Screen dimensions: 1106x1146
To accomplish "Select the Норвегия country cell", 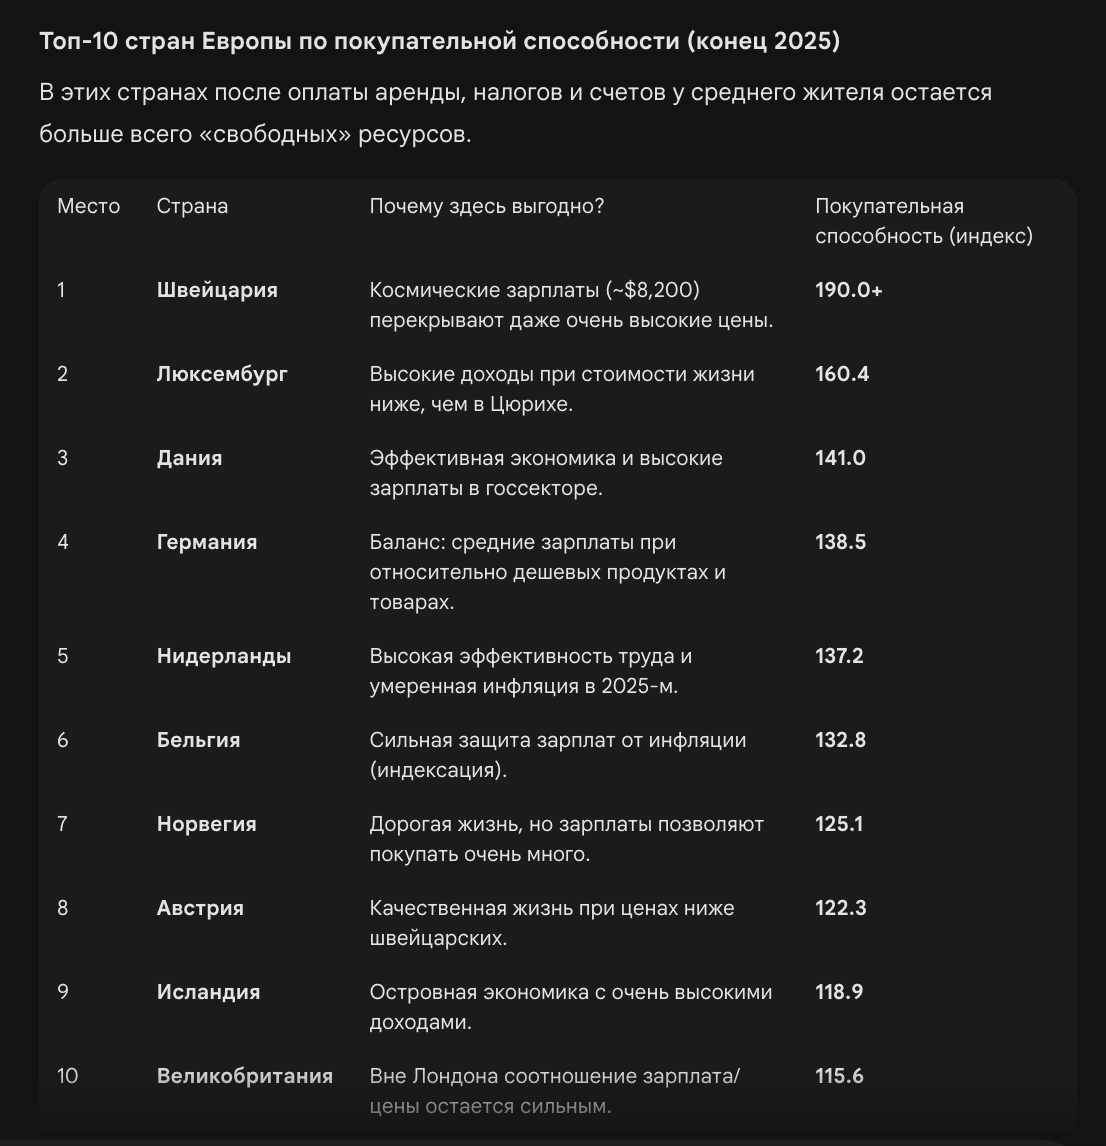I will (206, 824).
